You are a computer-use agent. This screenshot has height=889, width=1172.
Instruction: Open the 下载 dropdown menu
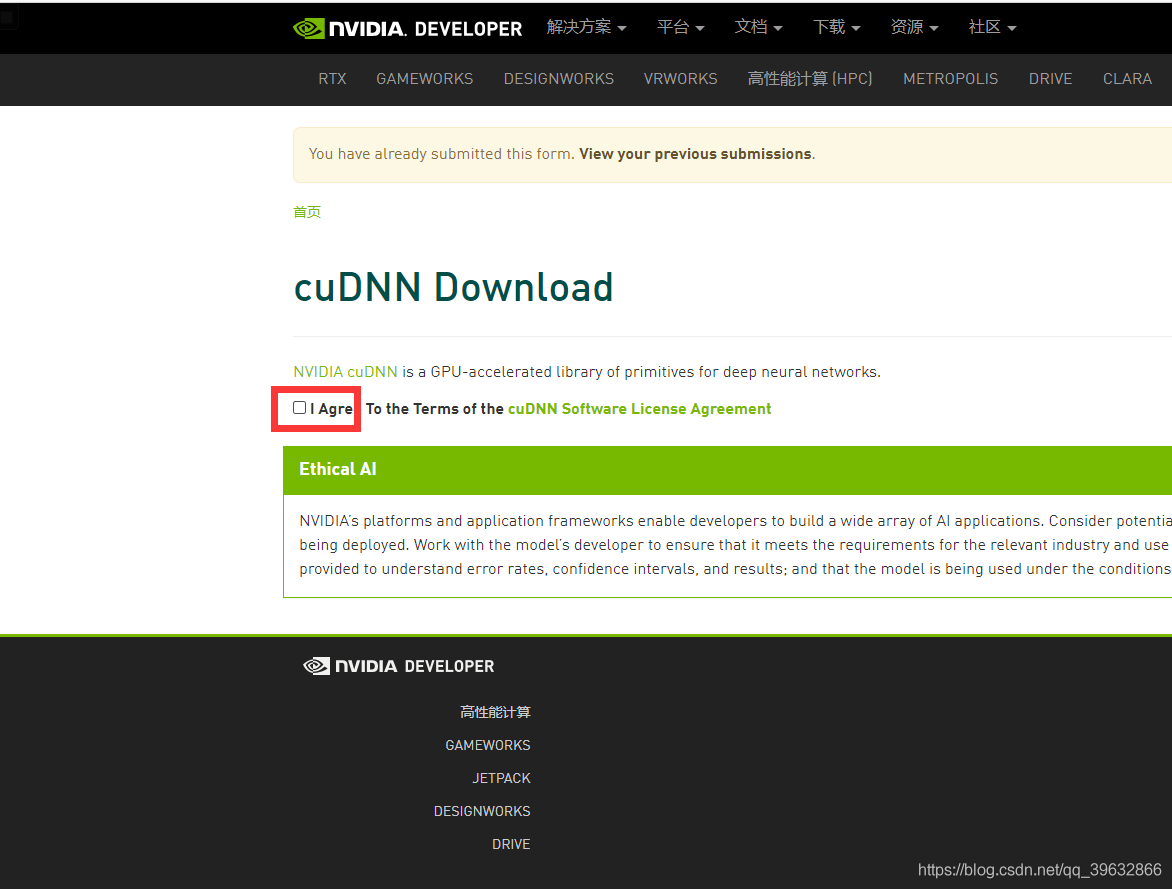coord(836,27)
